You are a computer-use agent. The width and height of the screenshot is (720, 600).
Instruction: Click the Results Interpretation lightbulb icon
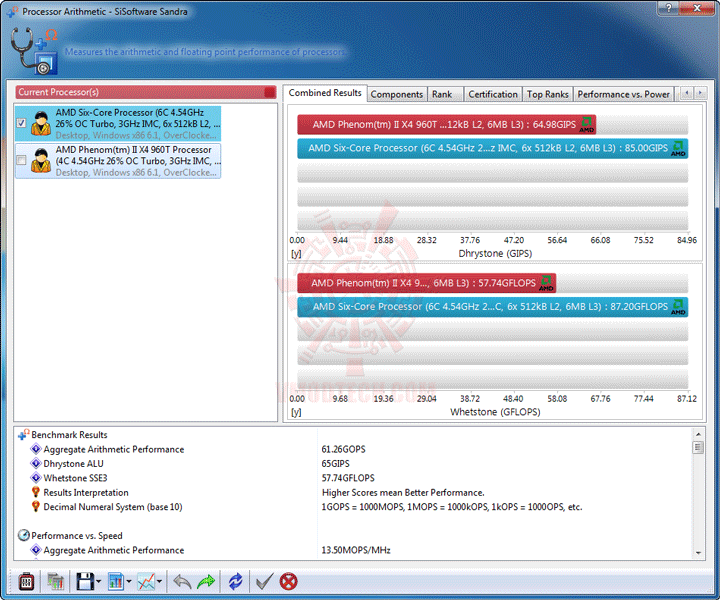(35, 492)
